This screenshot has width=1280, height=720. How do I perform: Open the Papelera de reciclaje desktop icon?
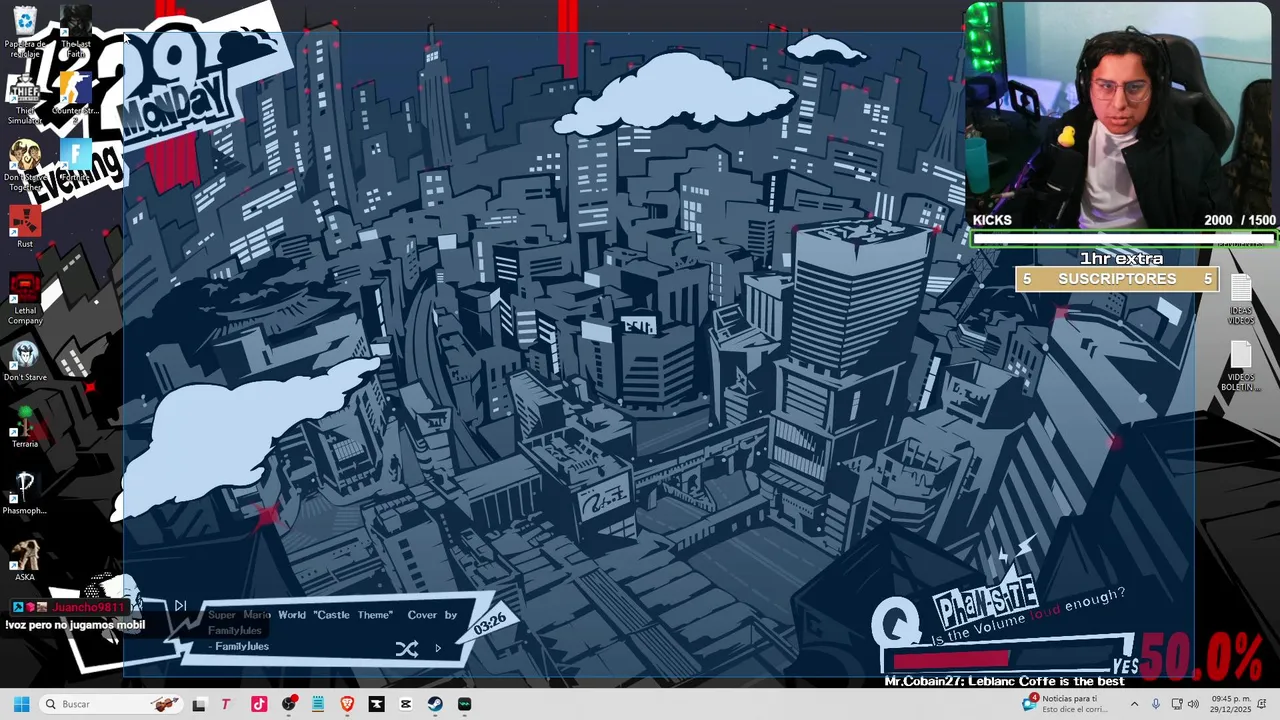coord(24,31)
